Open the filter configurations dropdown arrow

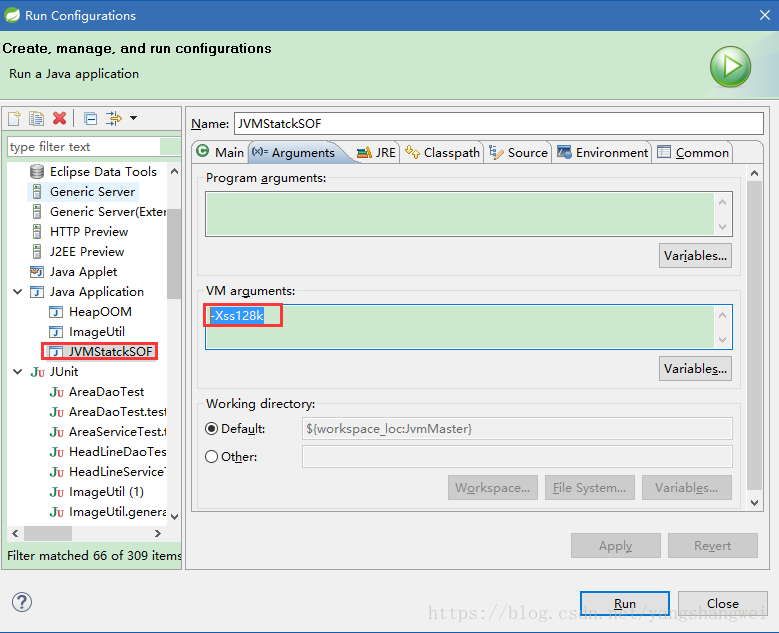133,118
